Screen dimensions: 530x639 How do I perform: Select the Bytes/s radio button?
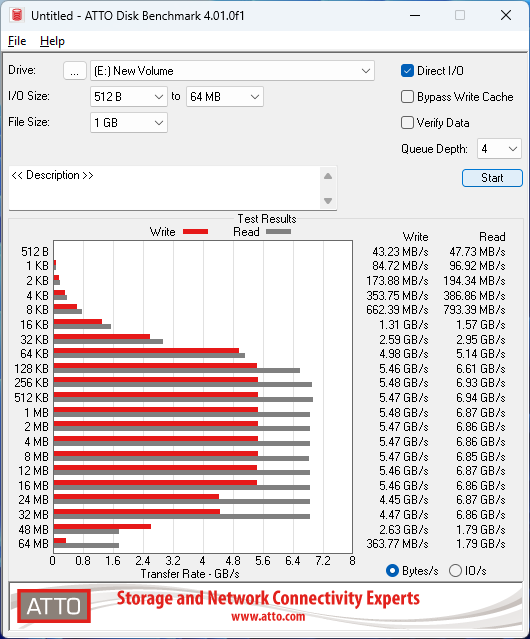click(x=392, y=571)
